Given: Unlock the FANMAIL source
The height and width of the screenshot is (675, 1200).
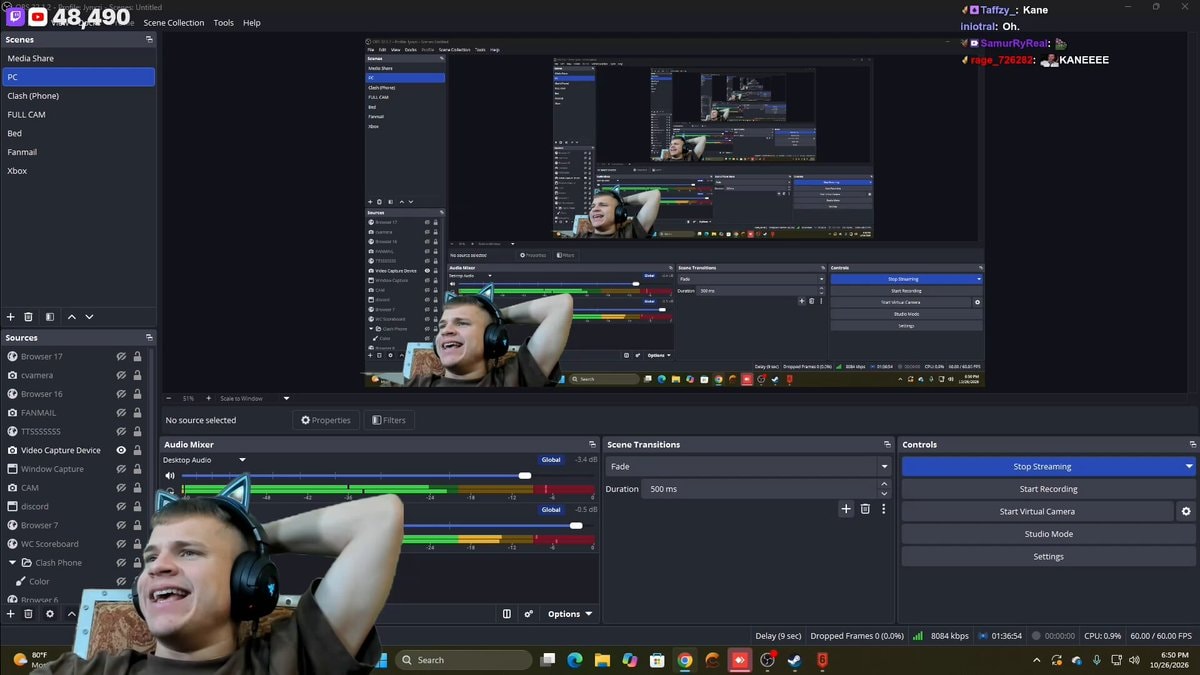Looking at the screenshot, I should click(137, 413).
